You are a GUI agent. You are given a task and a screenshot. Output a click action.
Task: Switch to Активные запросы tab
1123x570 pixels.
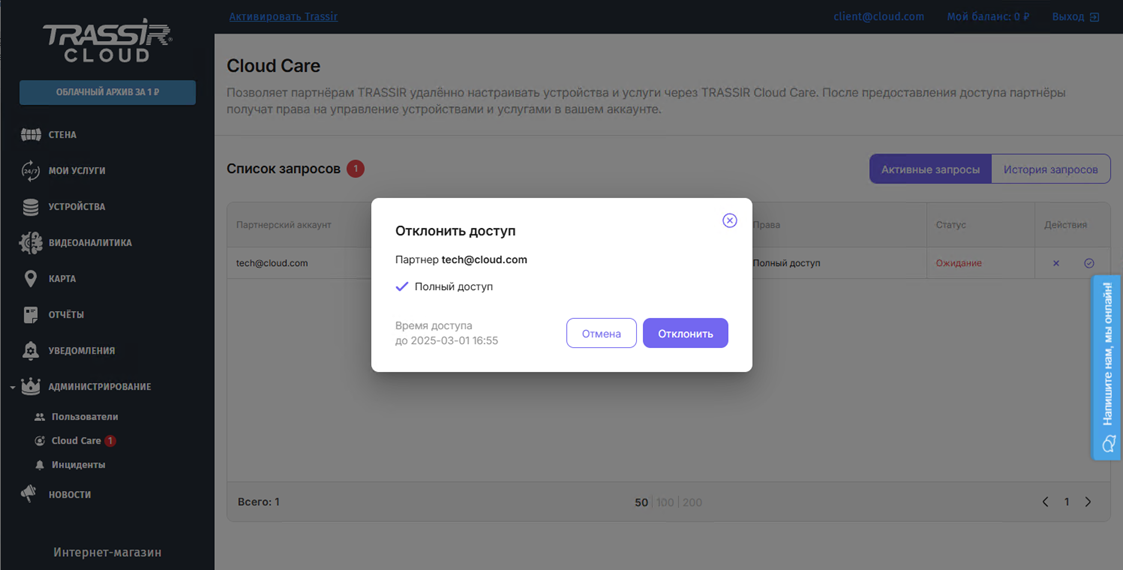[x=930, y=169]
